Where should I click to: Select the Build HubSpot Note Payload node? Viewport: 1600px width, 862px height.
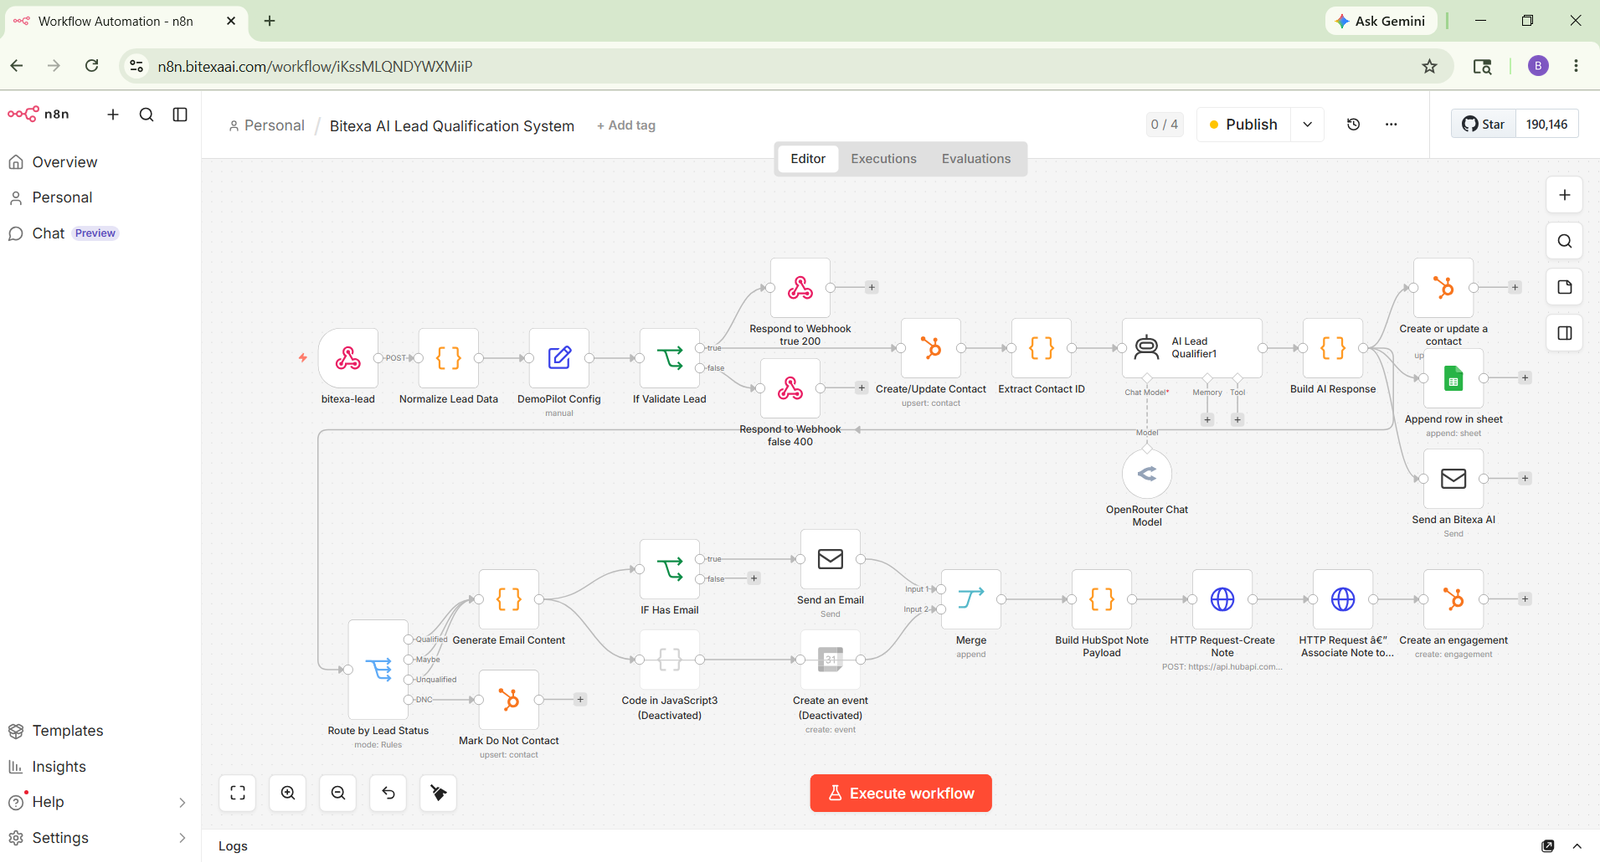(1102, 599)
